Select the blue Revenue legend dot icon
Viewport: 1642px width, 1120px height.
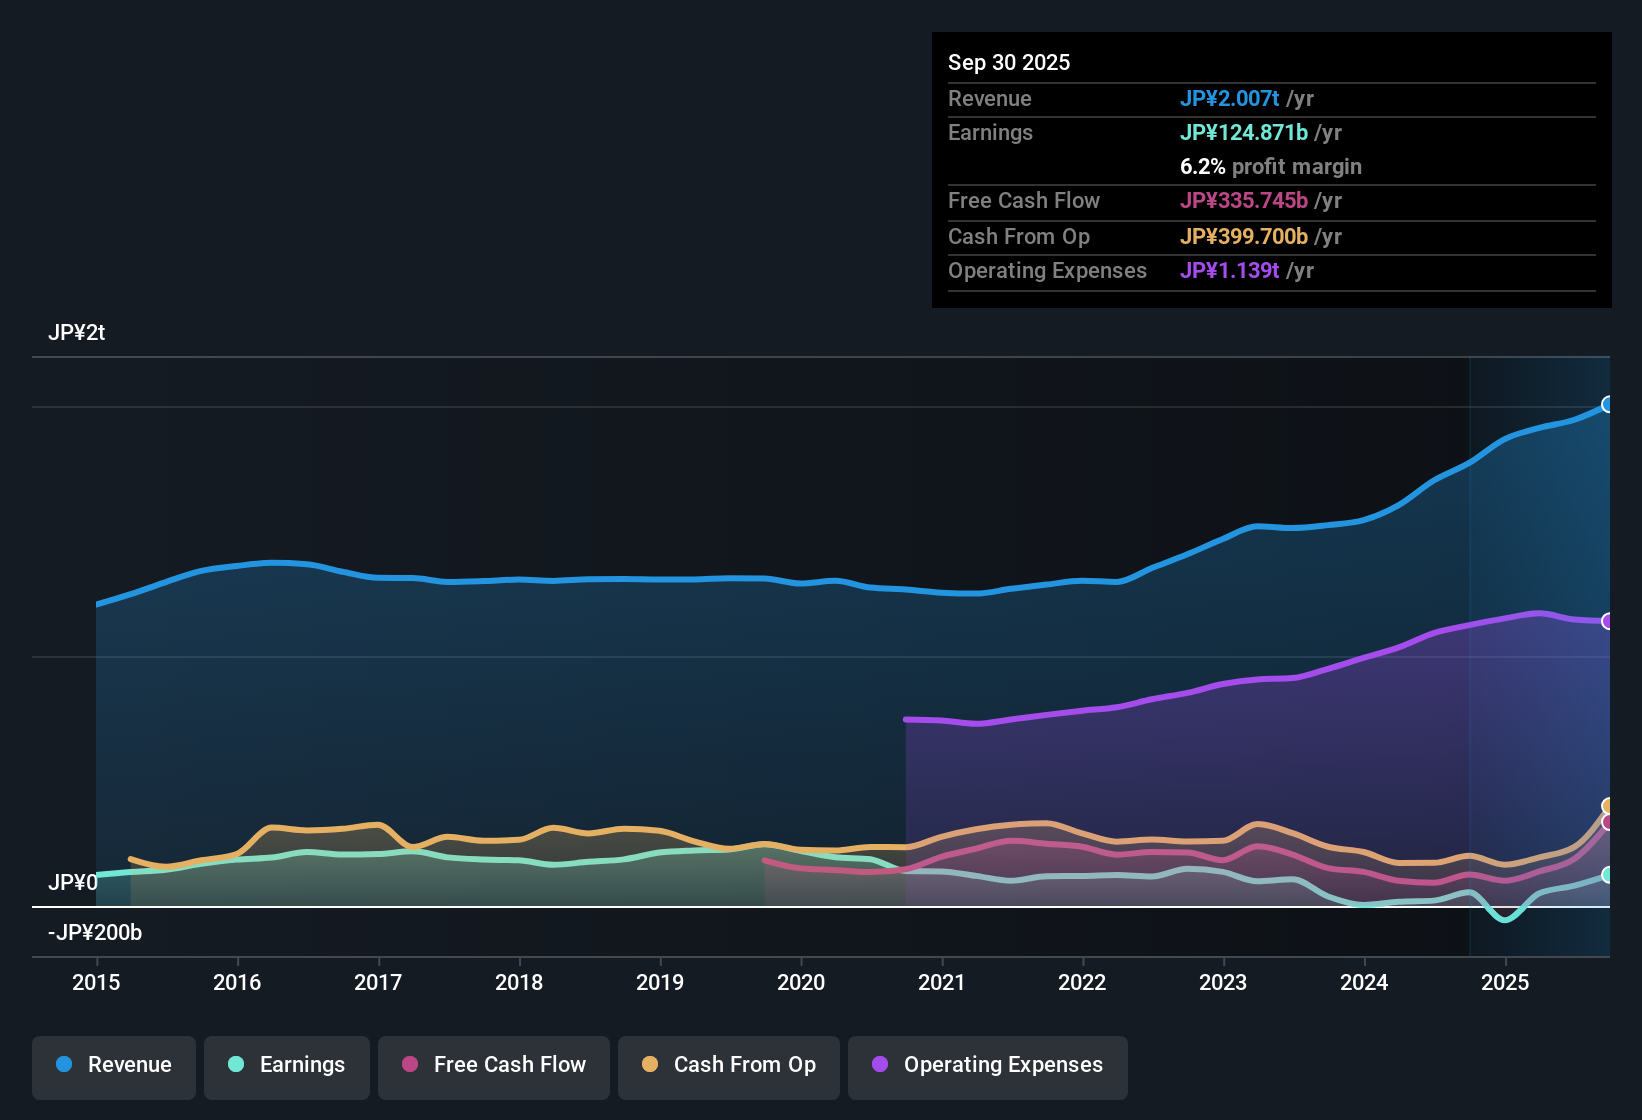pos(63,1065)
